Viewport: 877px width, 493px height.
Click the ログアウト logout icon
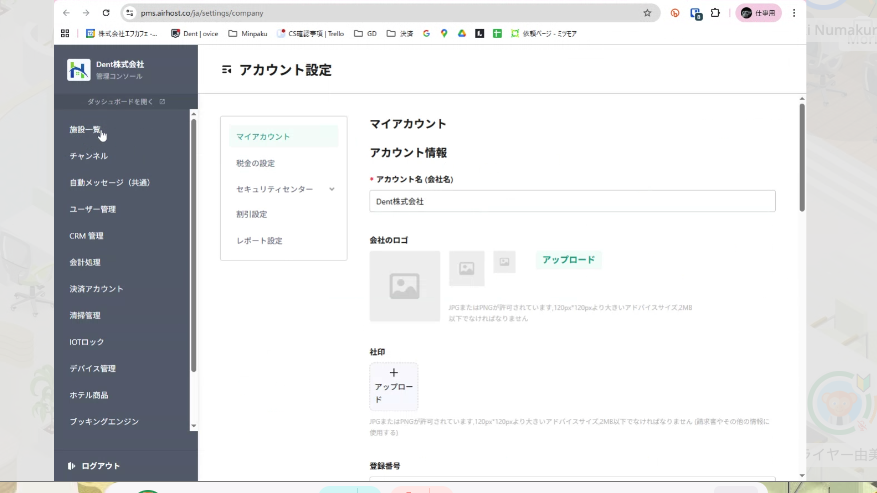[72, 466]
